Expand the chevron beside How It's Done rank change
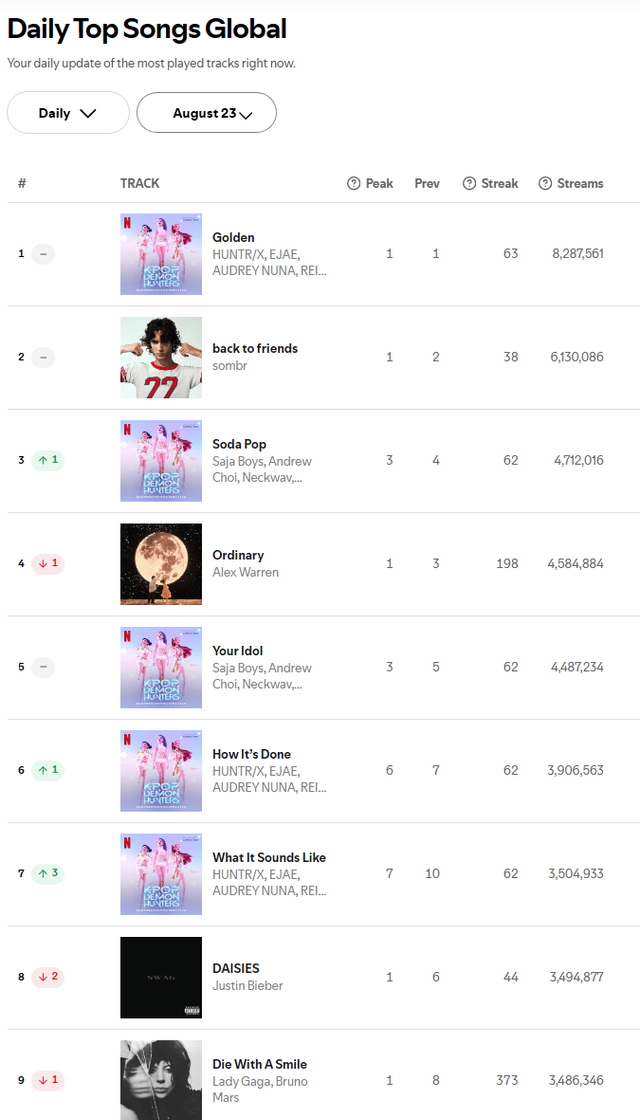The image size is (640, 1120). coord(47,770)
